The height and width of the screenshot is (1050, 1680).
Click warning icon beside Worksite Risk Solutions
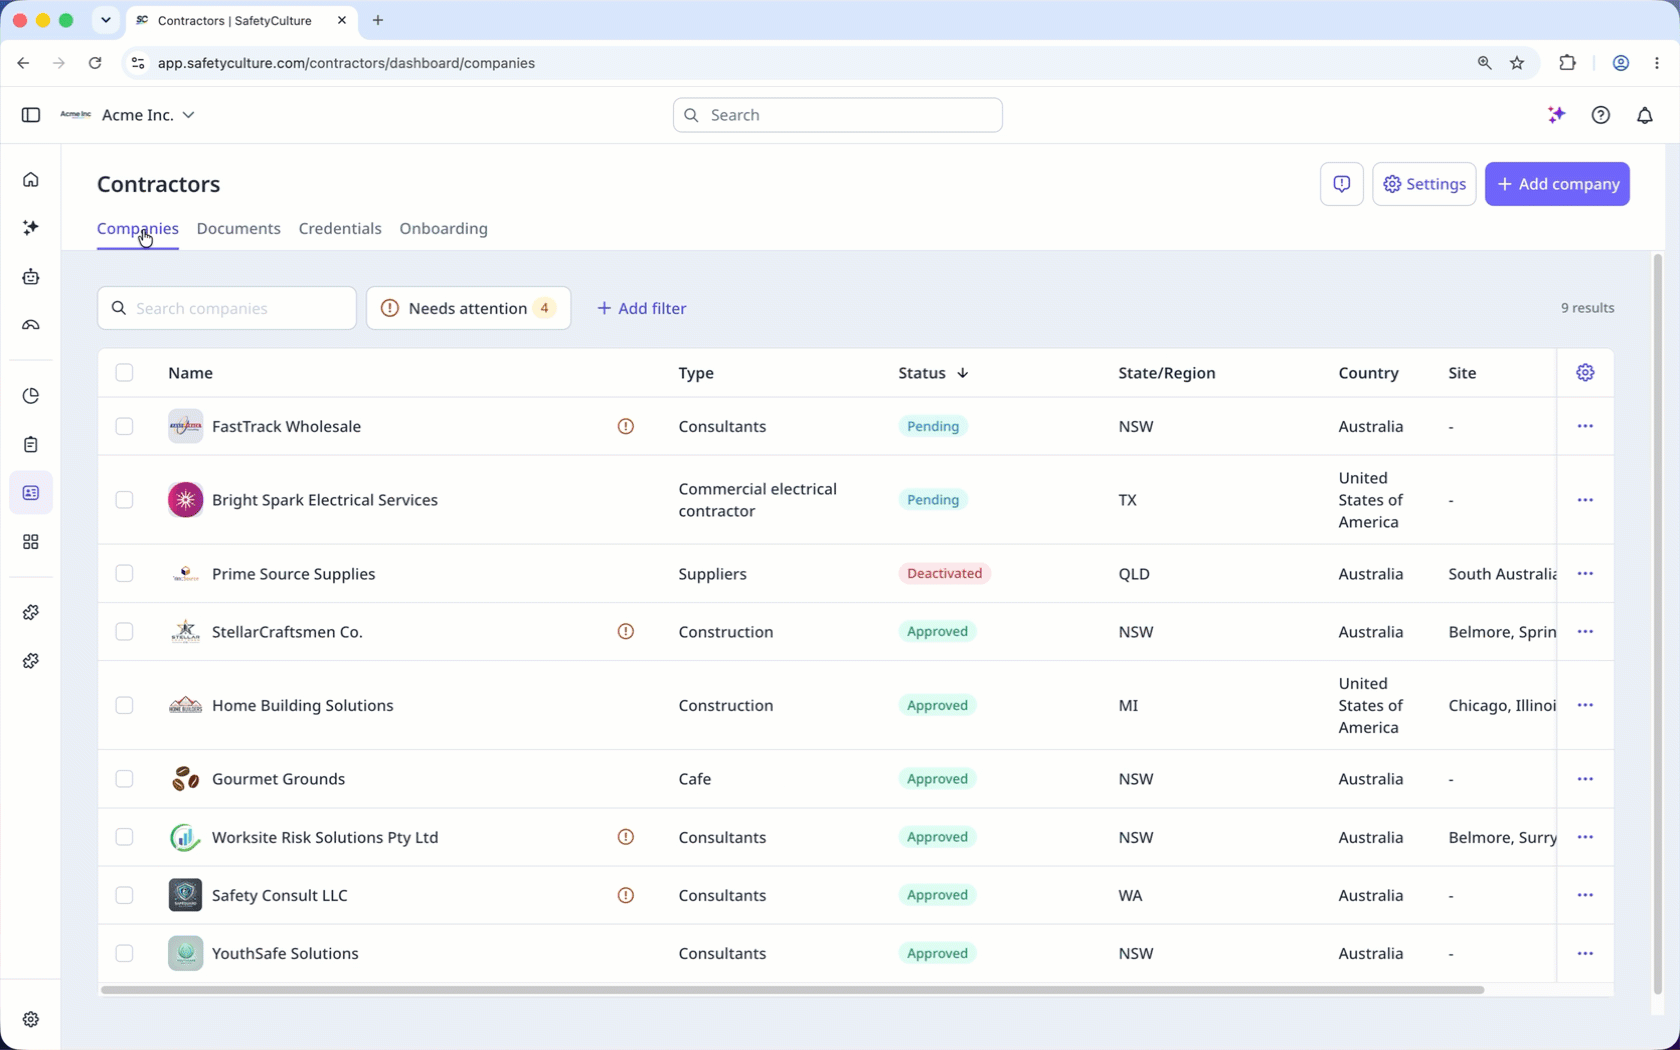click(625, 837)
